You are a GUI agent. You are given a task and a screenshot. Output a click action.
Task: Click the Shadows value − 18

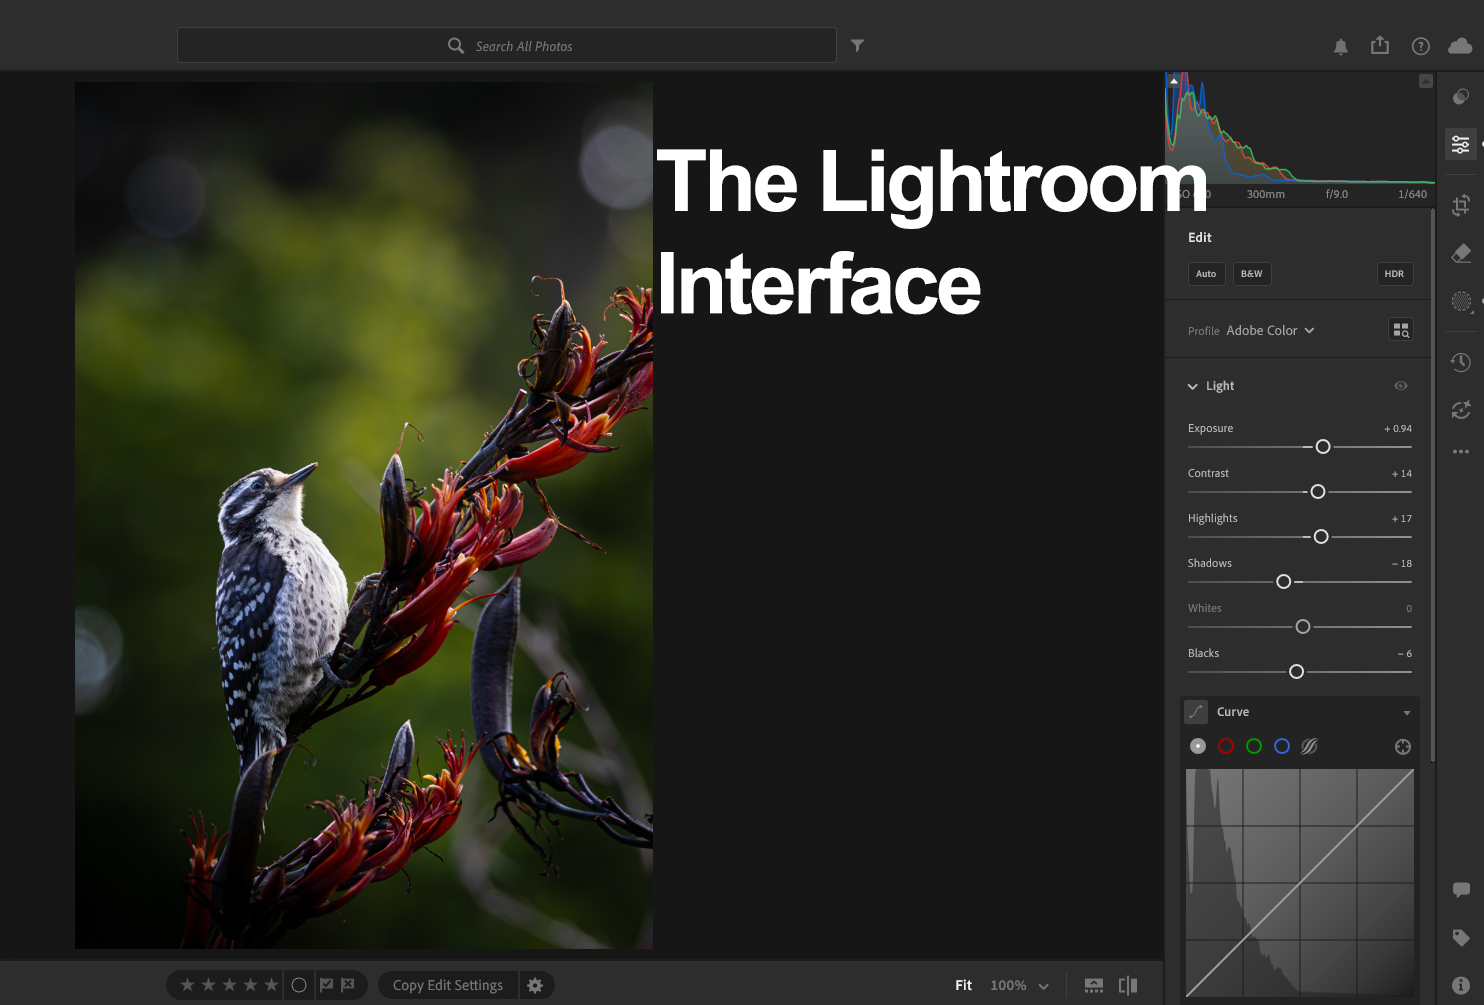(x=1402, y=564)
